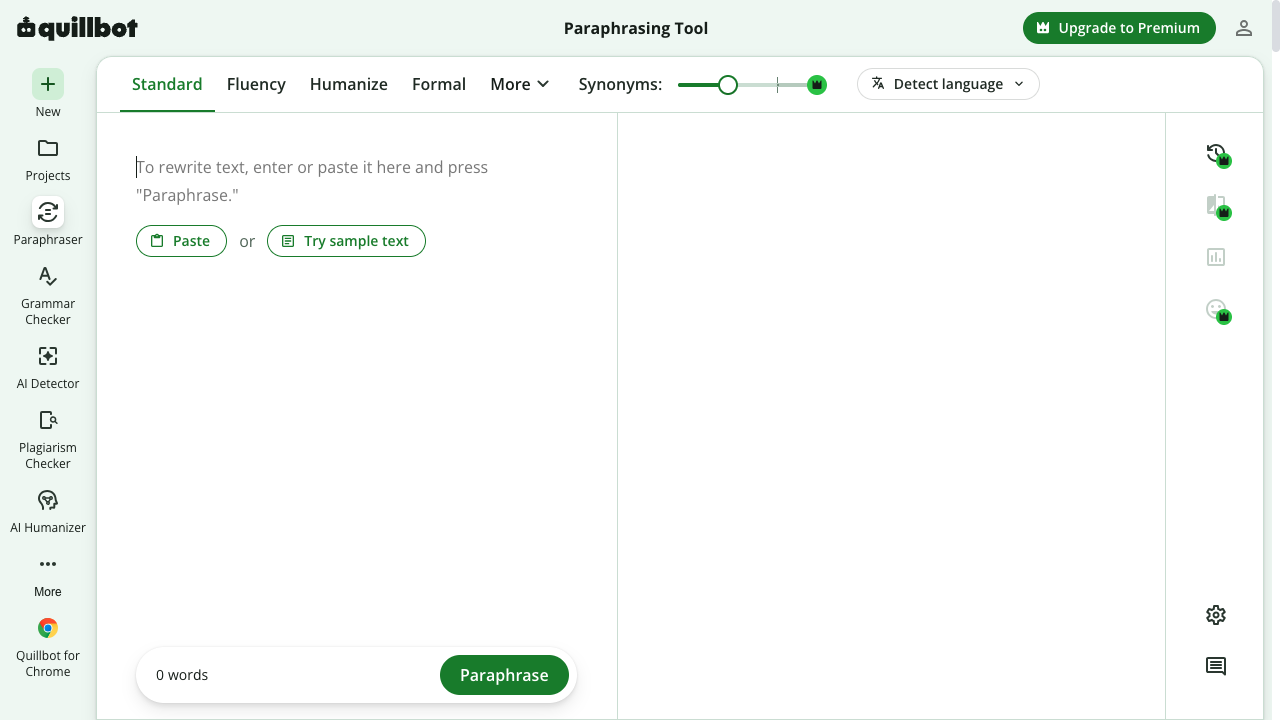The height and width of the screenshot is (720, 1280).
Task: Click Upgrade to Premium button
Action: tap(1119, 28)
